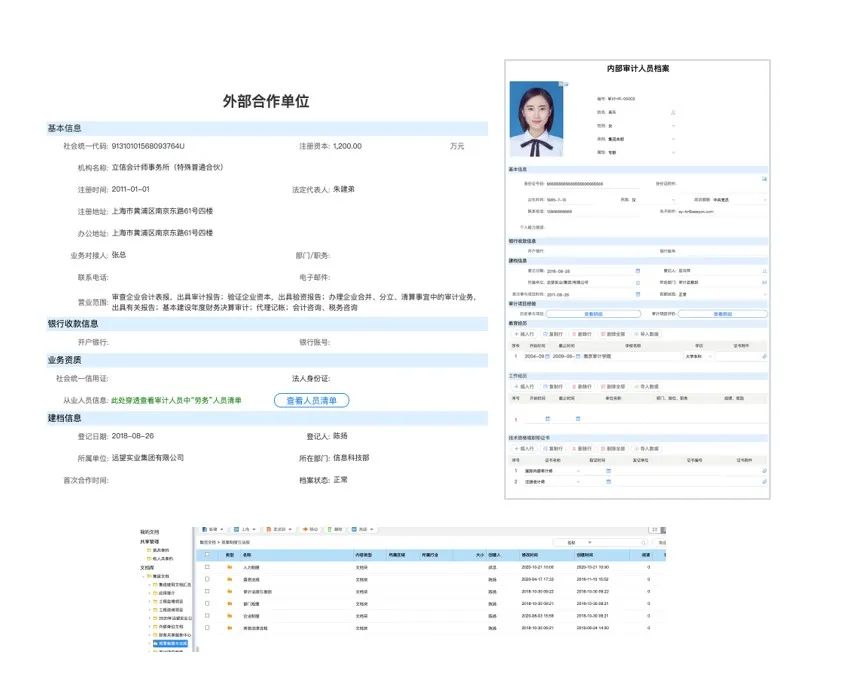The width and height of the screenshot is (849, 679).
Task: Open start date calendar in 工作经历 row
Action: pos(547,418)
